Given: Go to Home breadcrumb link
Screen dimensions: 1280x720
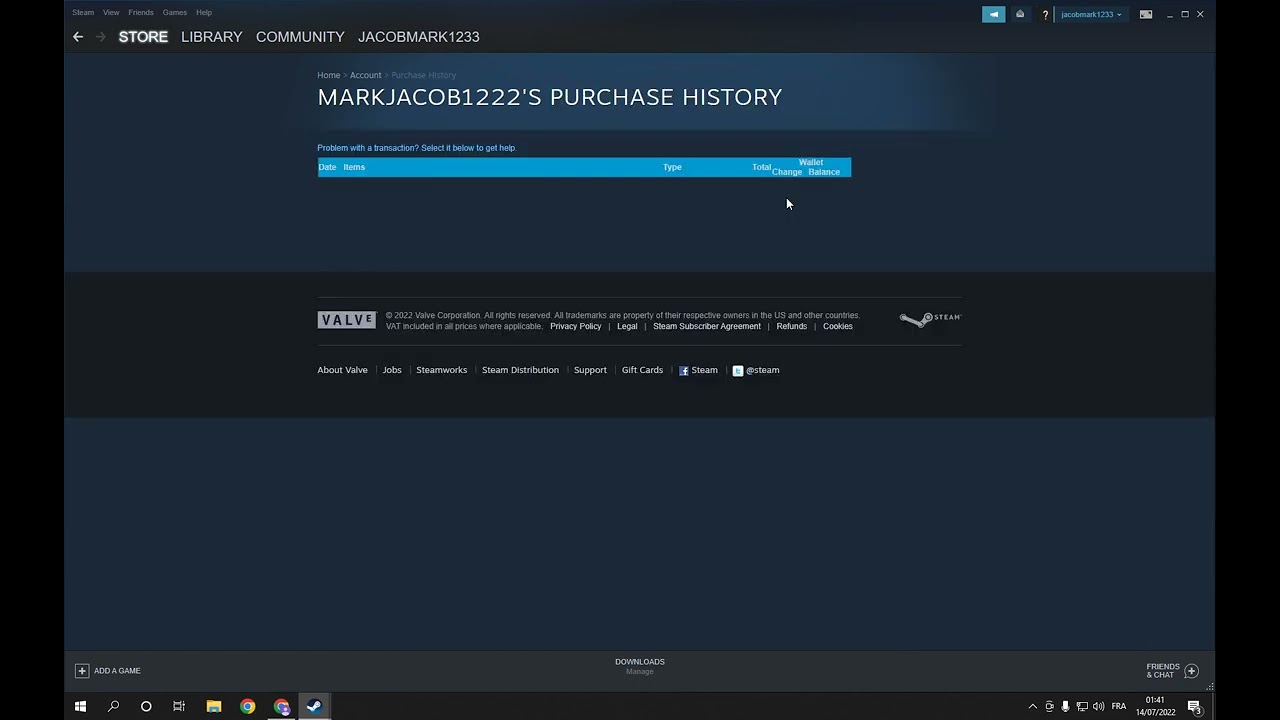Looking at the screenshot, I should click(328, 75).
